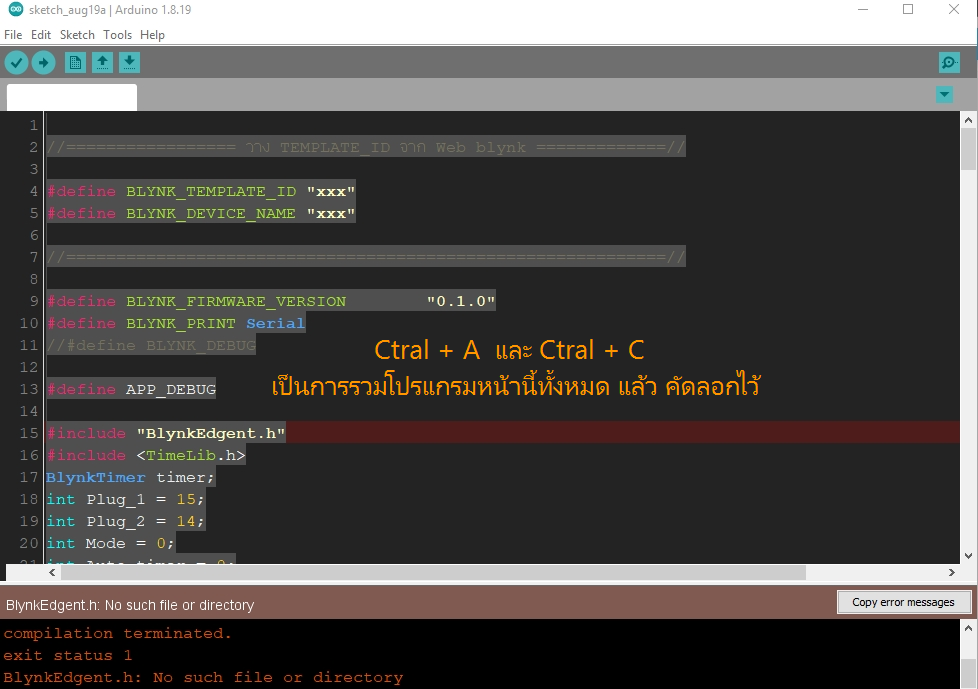978x689 pixels.
Task: Open a sketch with the Open icon
Action: click(x=102, y=62)
